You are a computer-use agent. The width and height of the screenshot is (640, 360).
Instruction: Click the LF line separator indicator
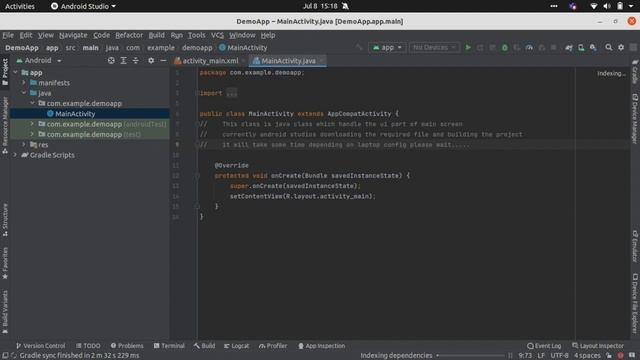click(x=541, y=356)
